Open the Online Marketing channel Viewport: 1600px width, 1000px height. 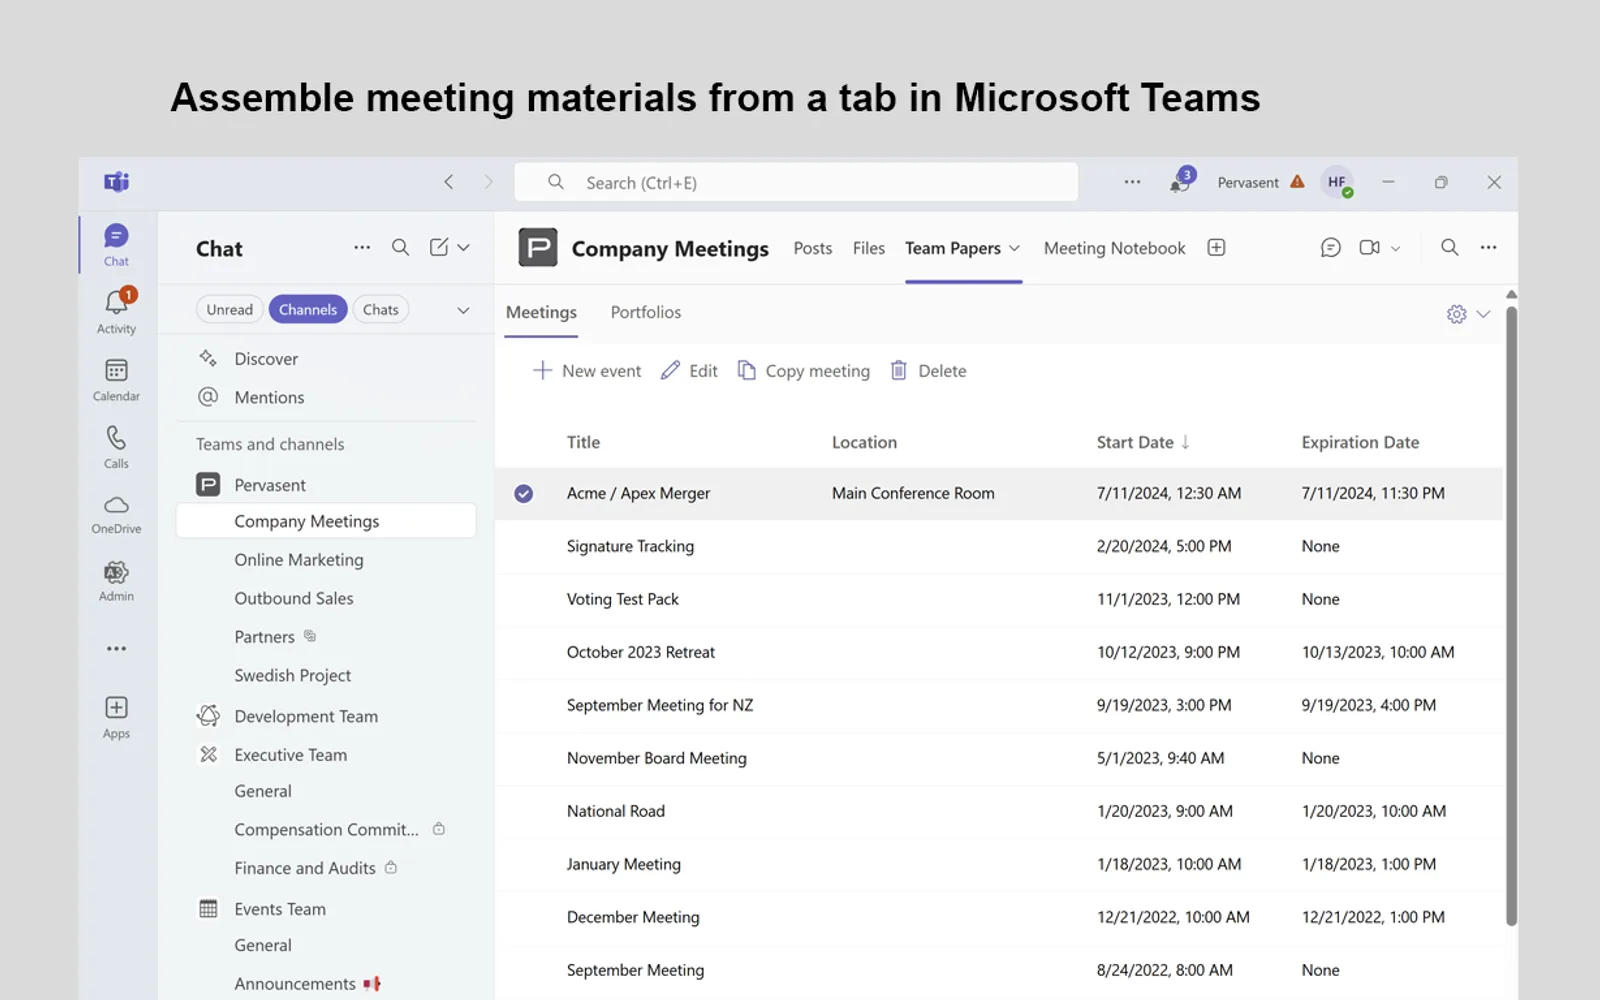coord(298,560)
